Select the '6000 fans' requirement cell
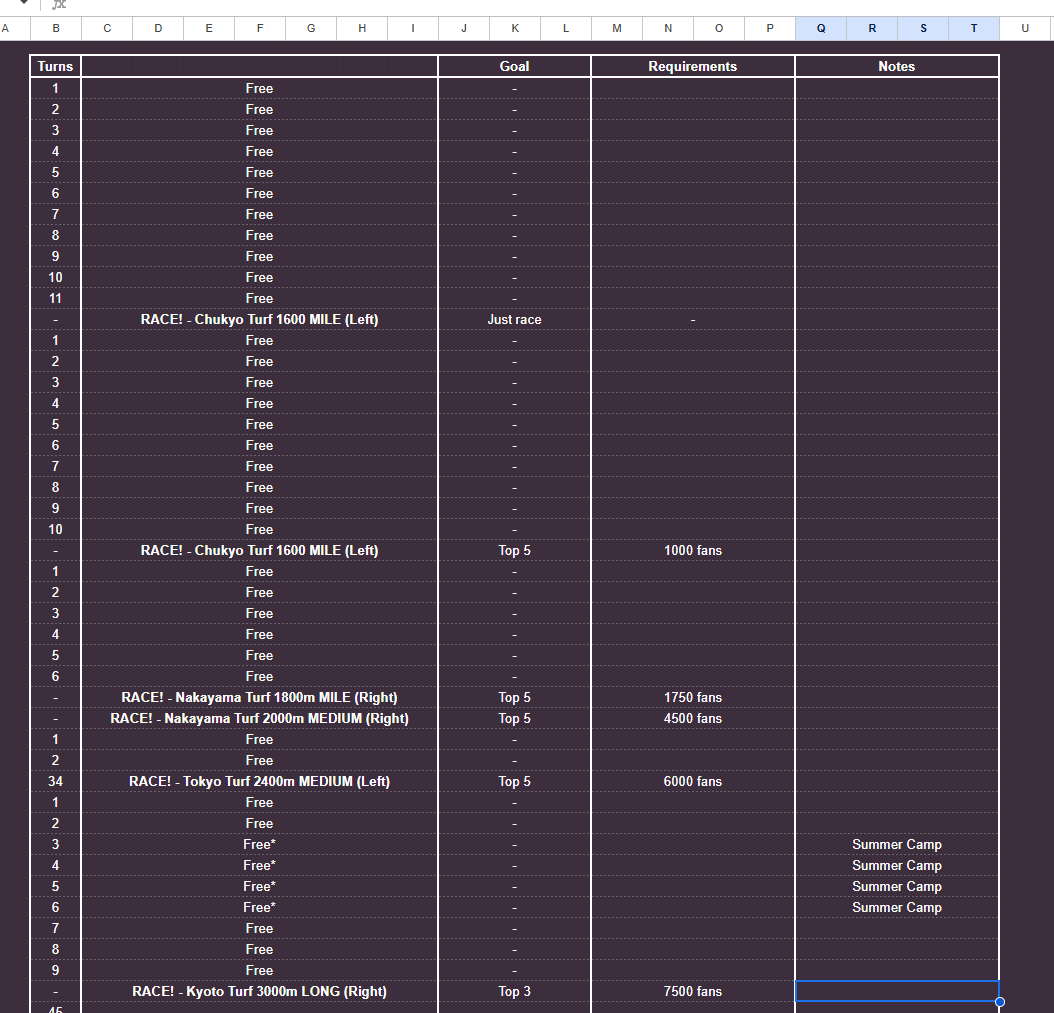 coord(692,782)
